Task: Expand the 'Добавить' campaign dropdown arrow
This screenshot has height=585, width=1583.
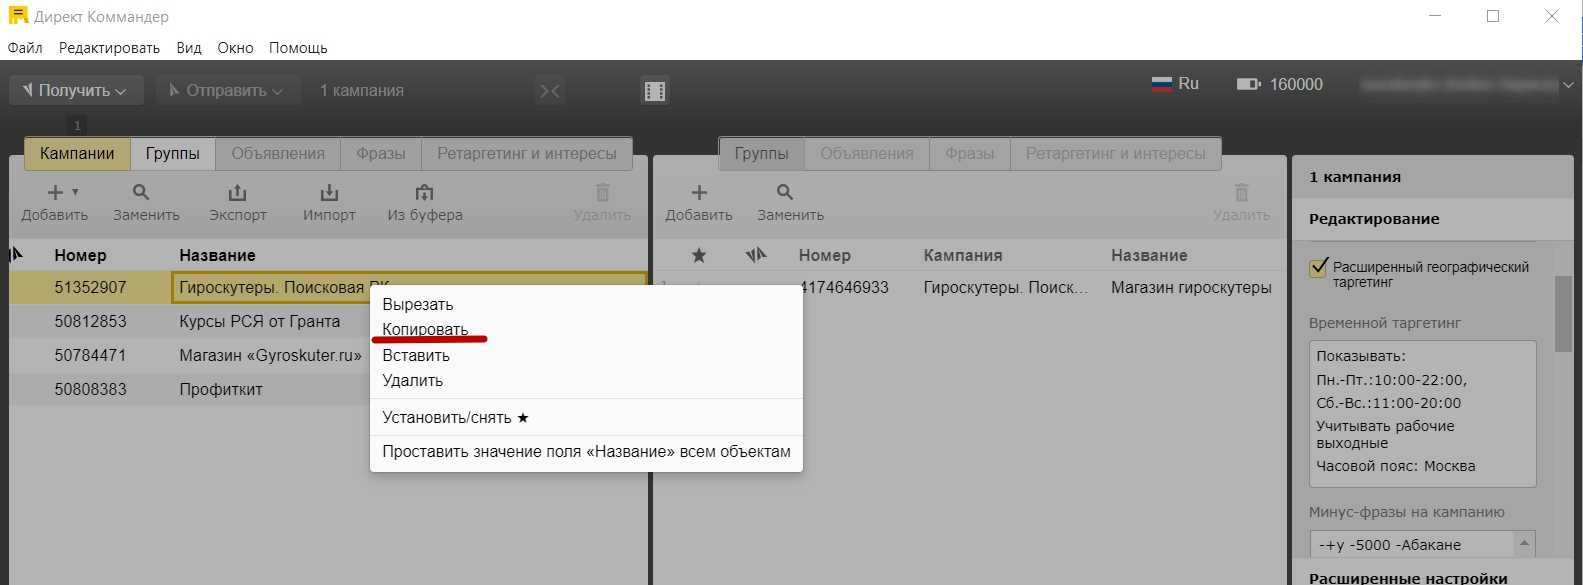Action: pos(75,192)
